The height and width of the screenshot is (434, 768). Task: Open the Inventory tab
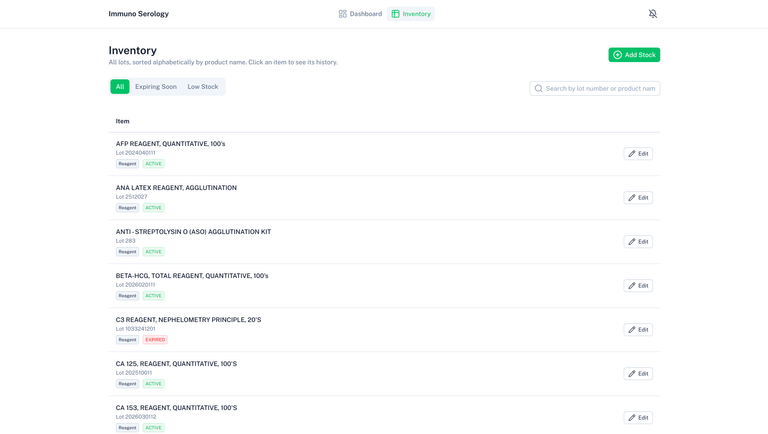click(x=411, y=14)
